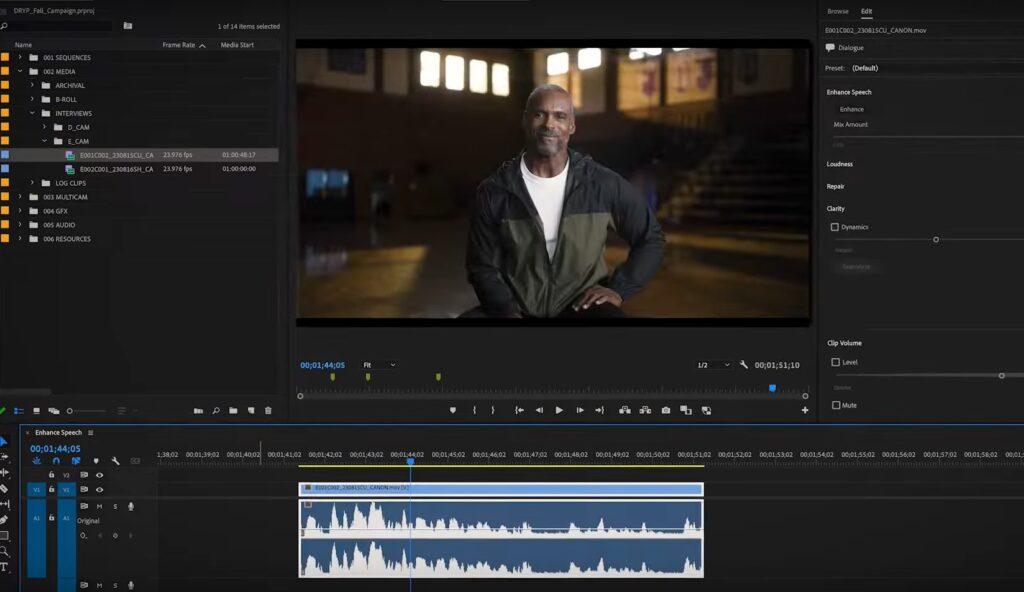
Task: Toggle the Snap magnet icon above the timeline
Action: click(56, 460)
